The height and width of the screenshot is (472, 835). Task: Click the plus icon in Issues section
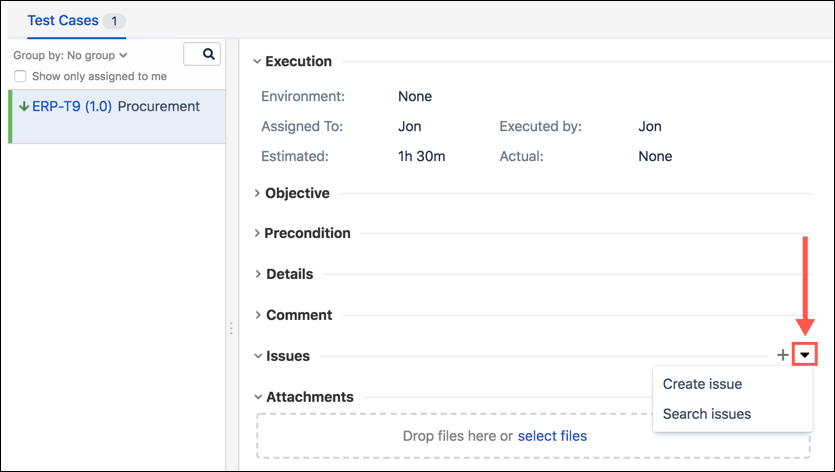tap(782, 355)
